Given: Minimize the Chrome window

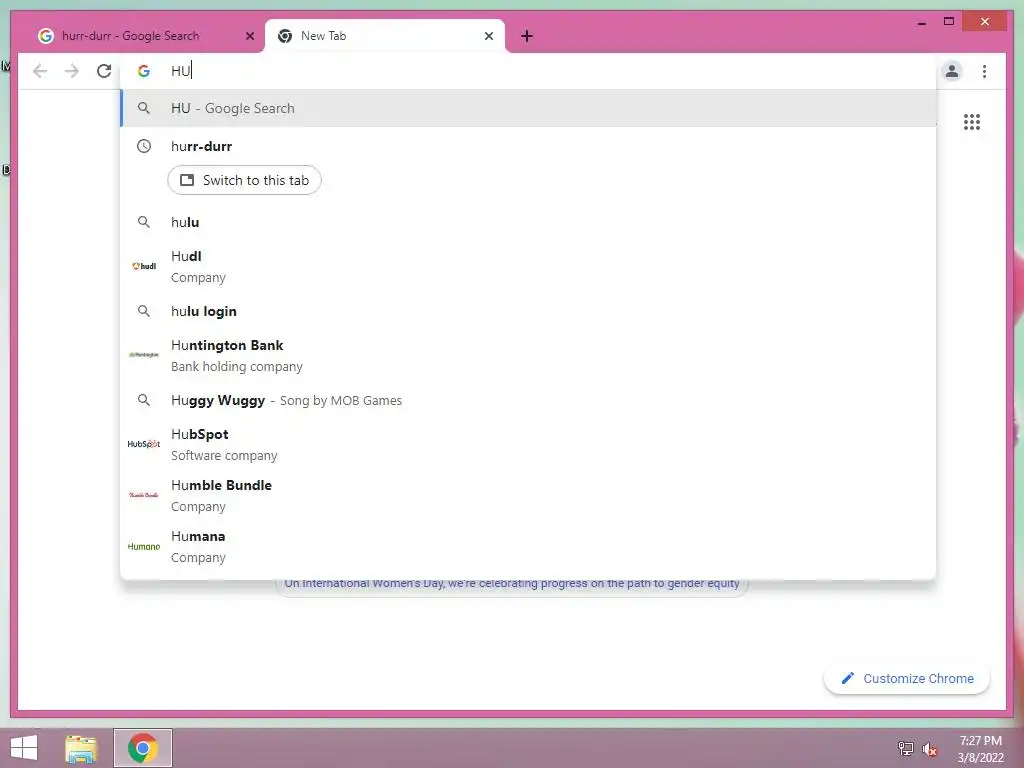Looking at the screenshot, I should (921, 22).
